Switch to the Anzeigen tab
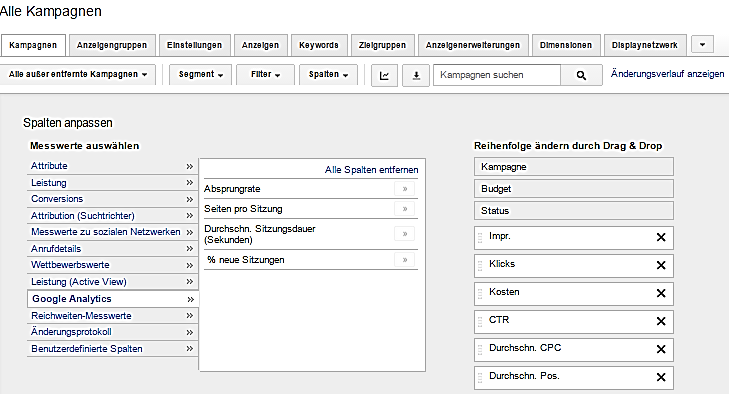Image resolution: width=729 pixels, height=394 pixels. pyautogui.click(x=260, y=45)
